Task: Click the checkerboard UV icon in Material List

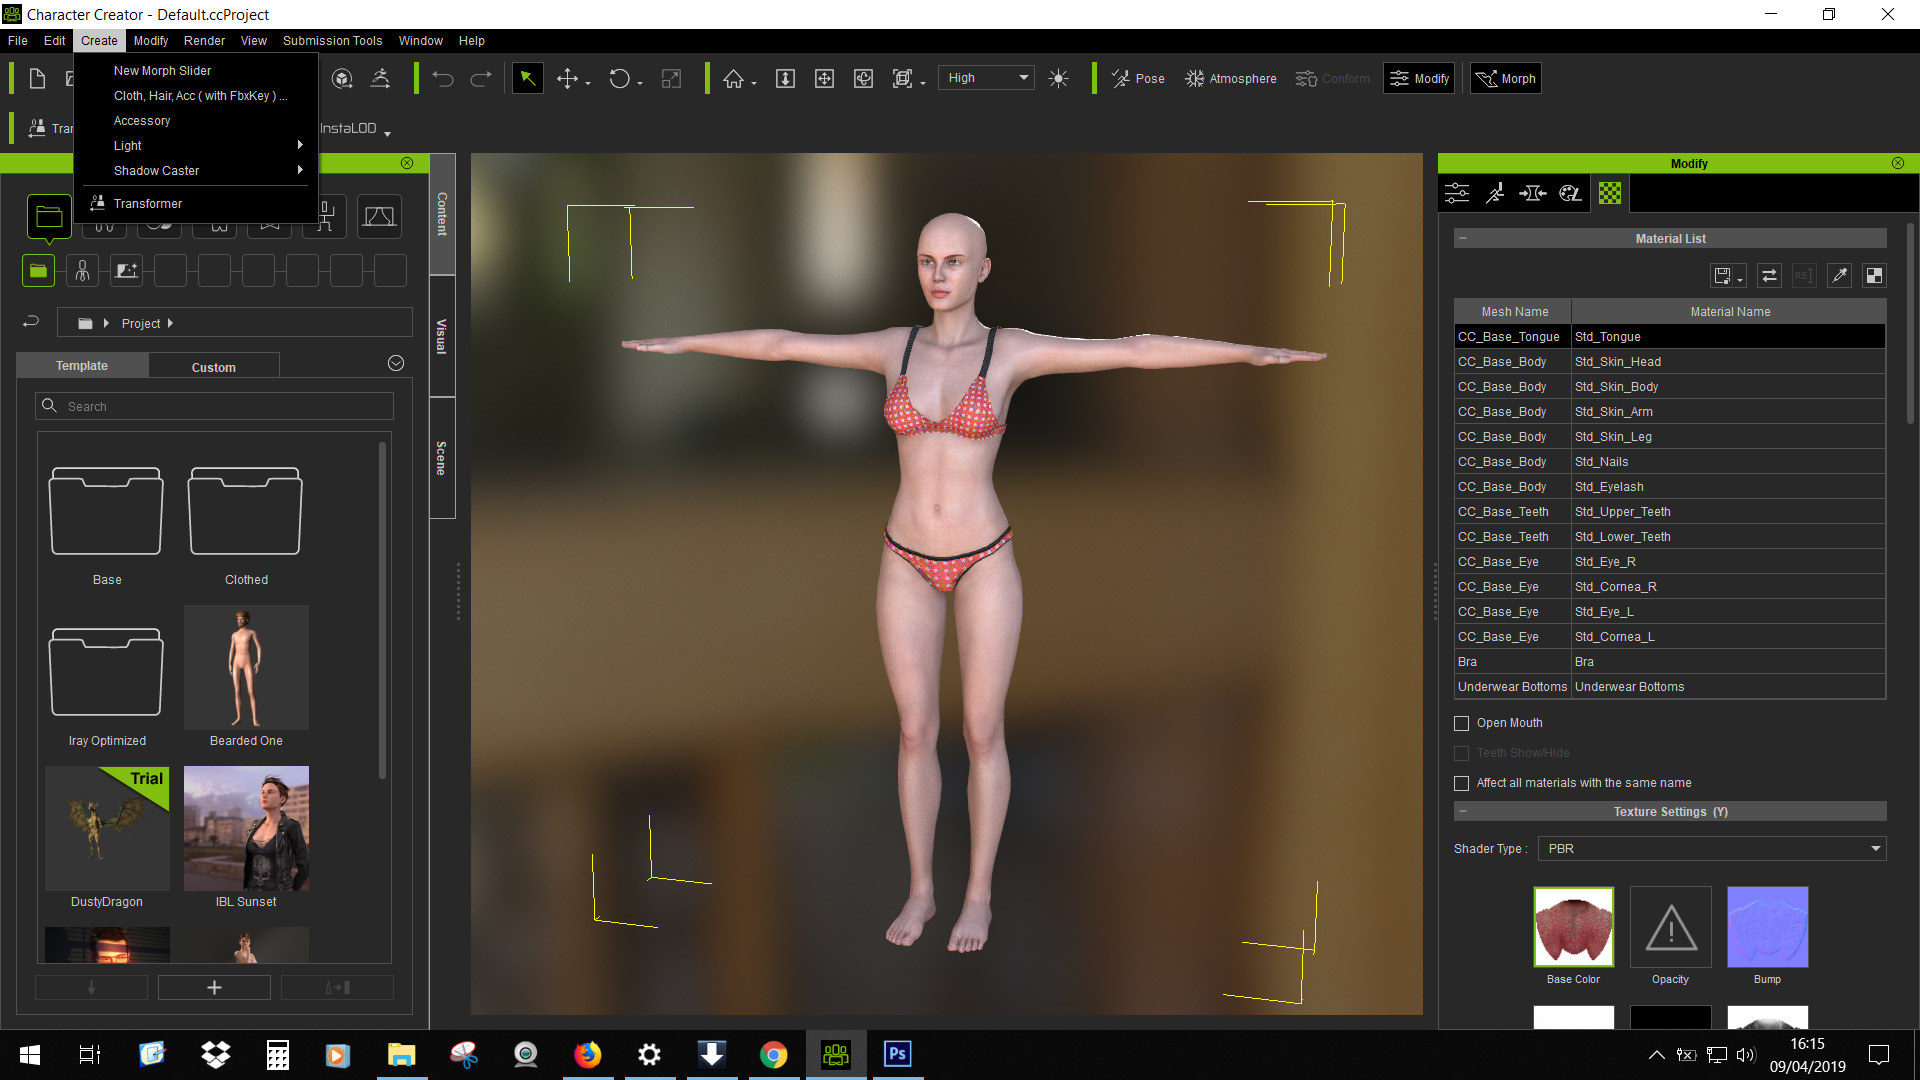Action: (1875, 276)
